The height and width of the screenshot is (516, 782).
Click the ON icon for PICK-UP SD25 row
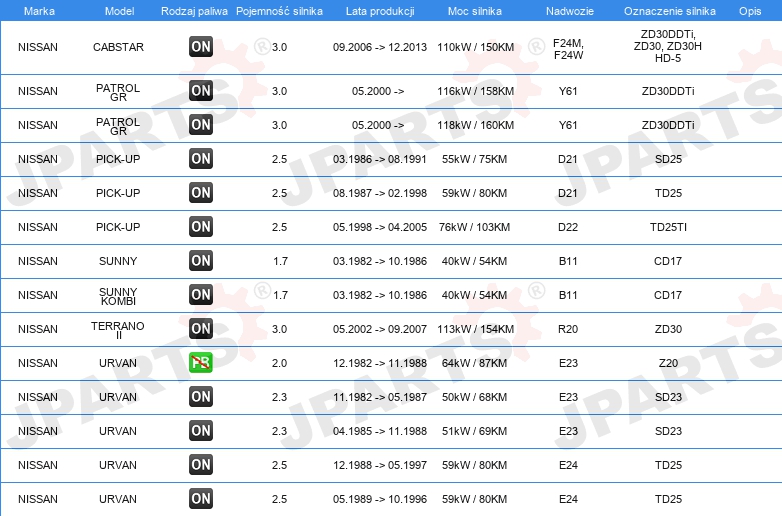click(201, 159)
